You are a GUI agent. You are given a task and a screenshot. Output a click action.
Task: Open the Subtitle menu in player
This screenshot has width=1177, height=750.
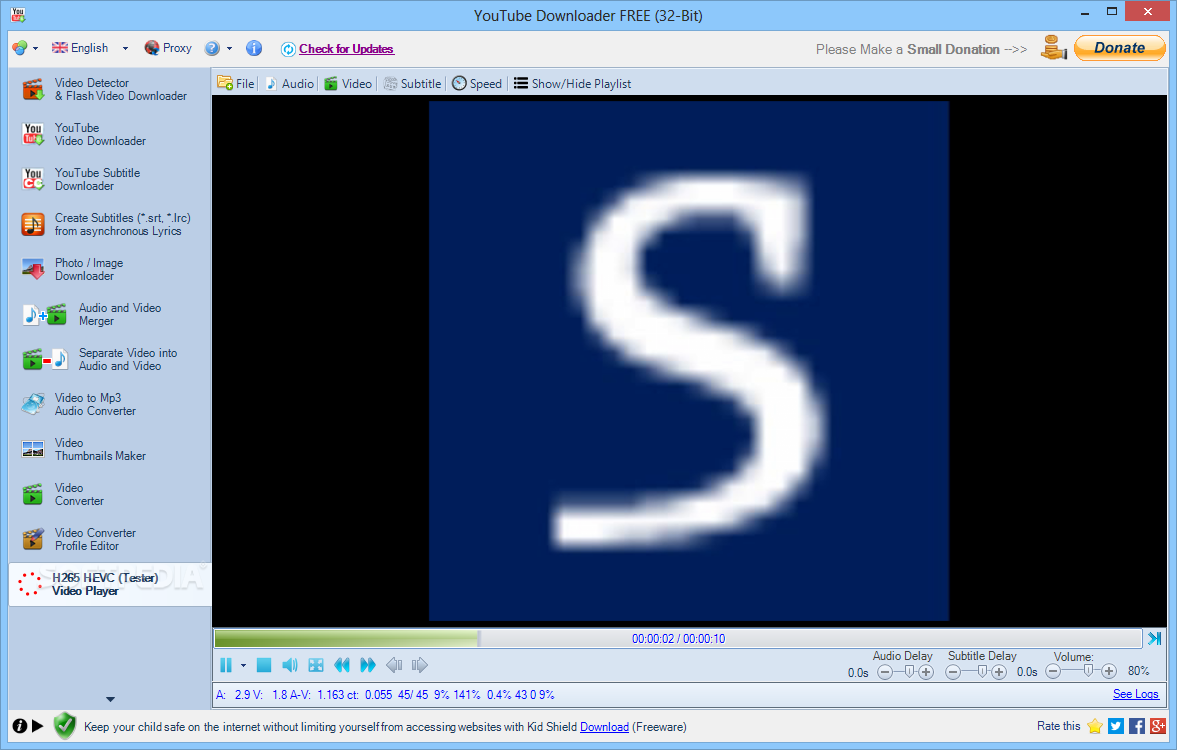tap(412, 83)
